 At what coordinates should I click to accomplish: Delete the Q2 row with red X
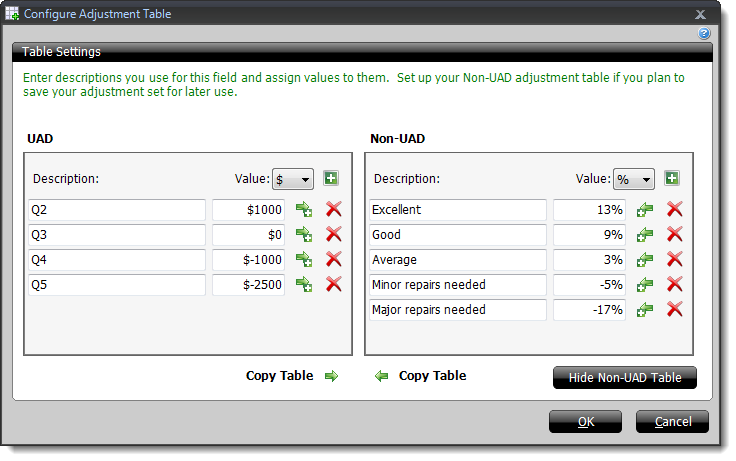[334, 210]
